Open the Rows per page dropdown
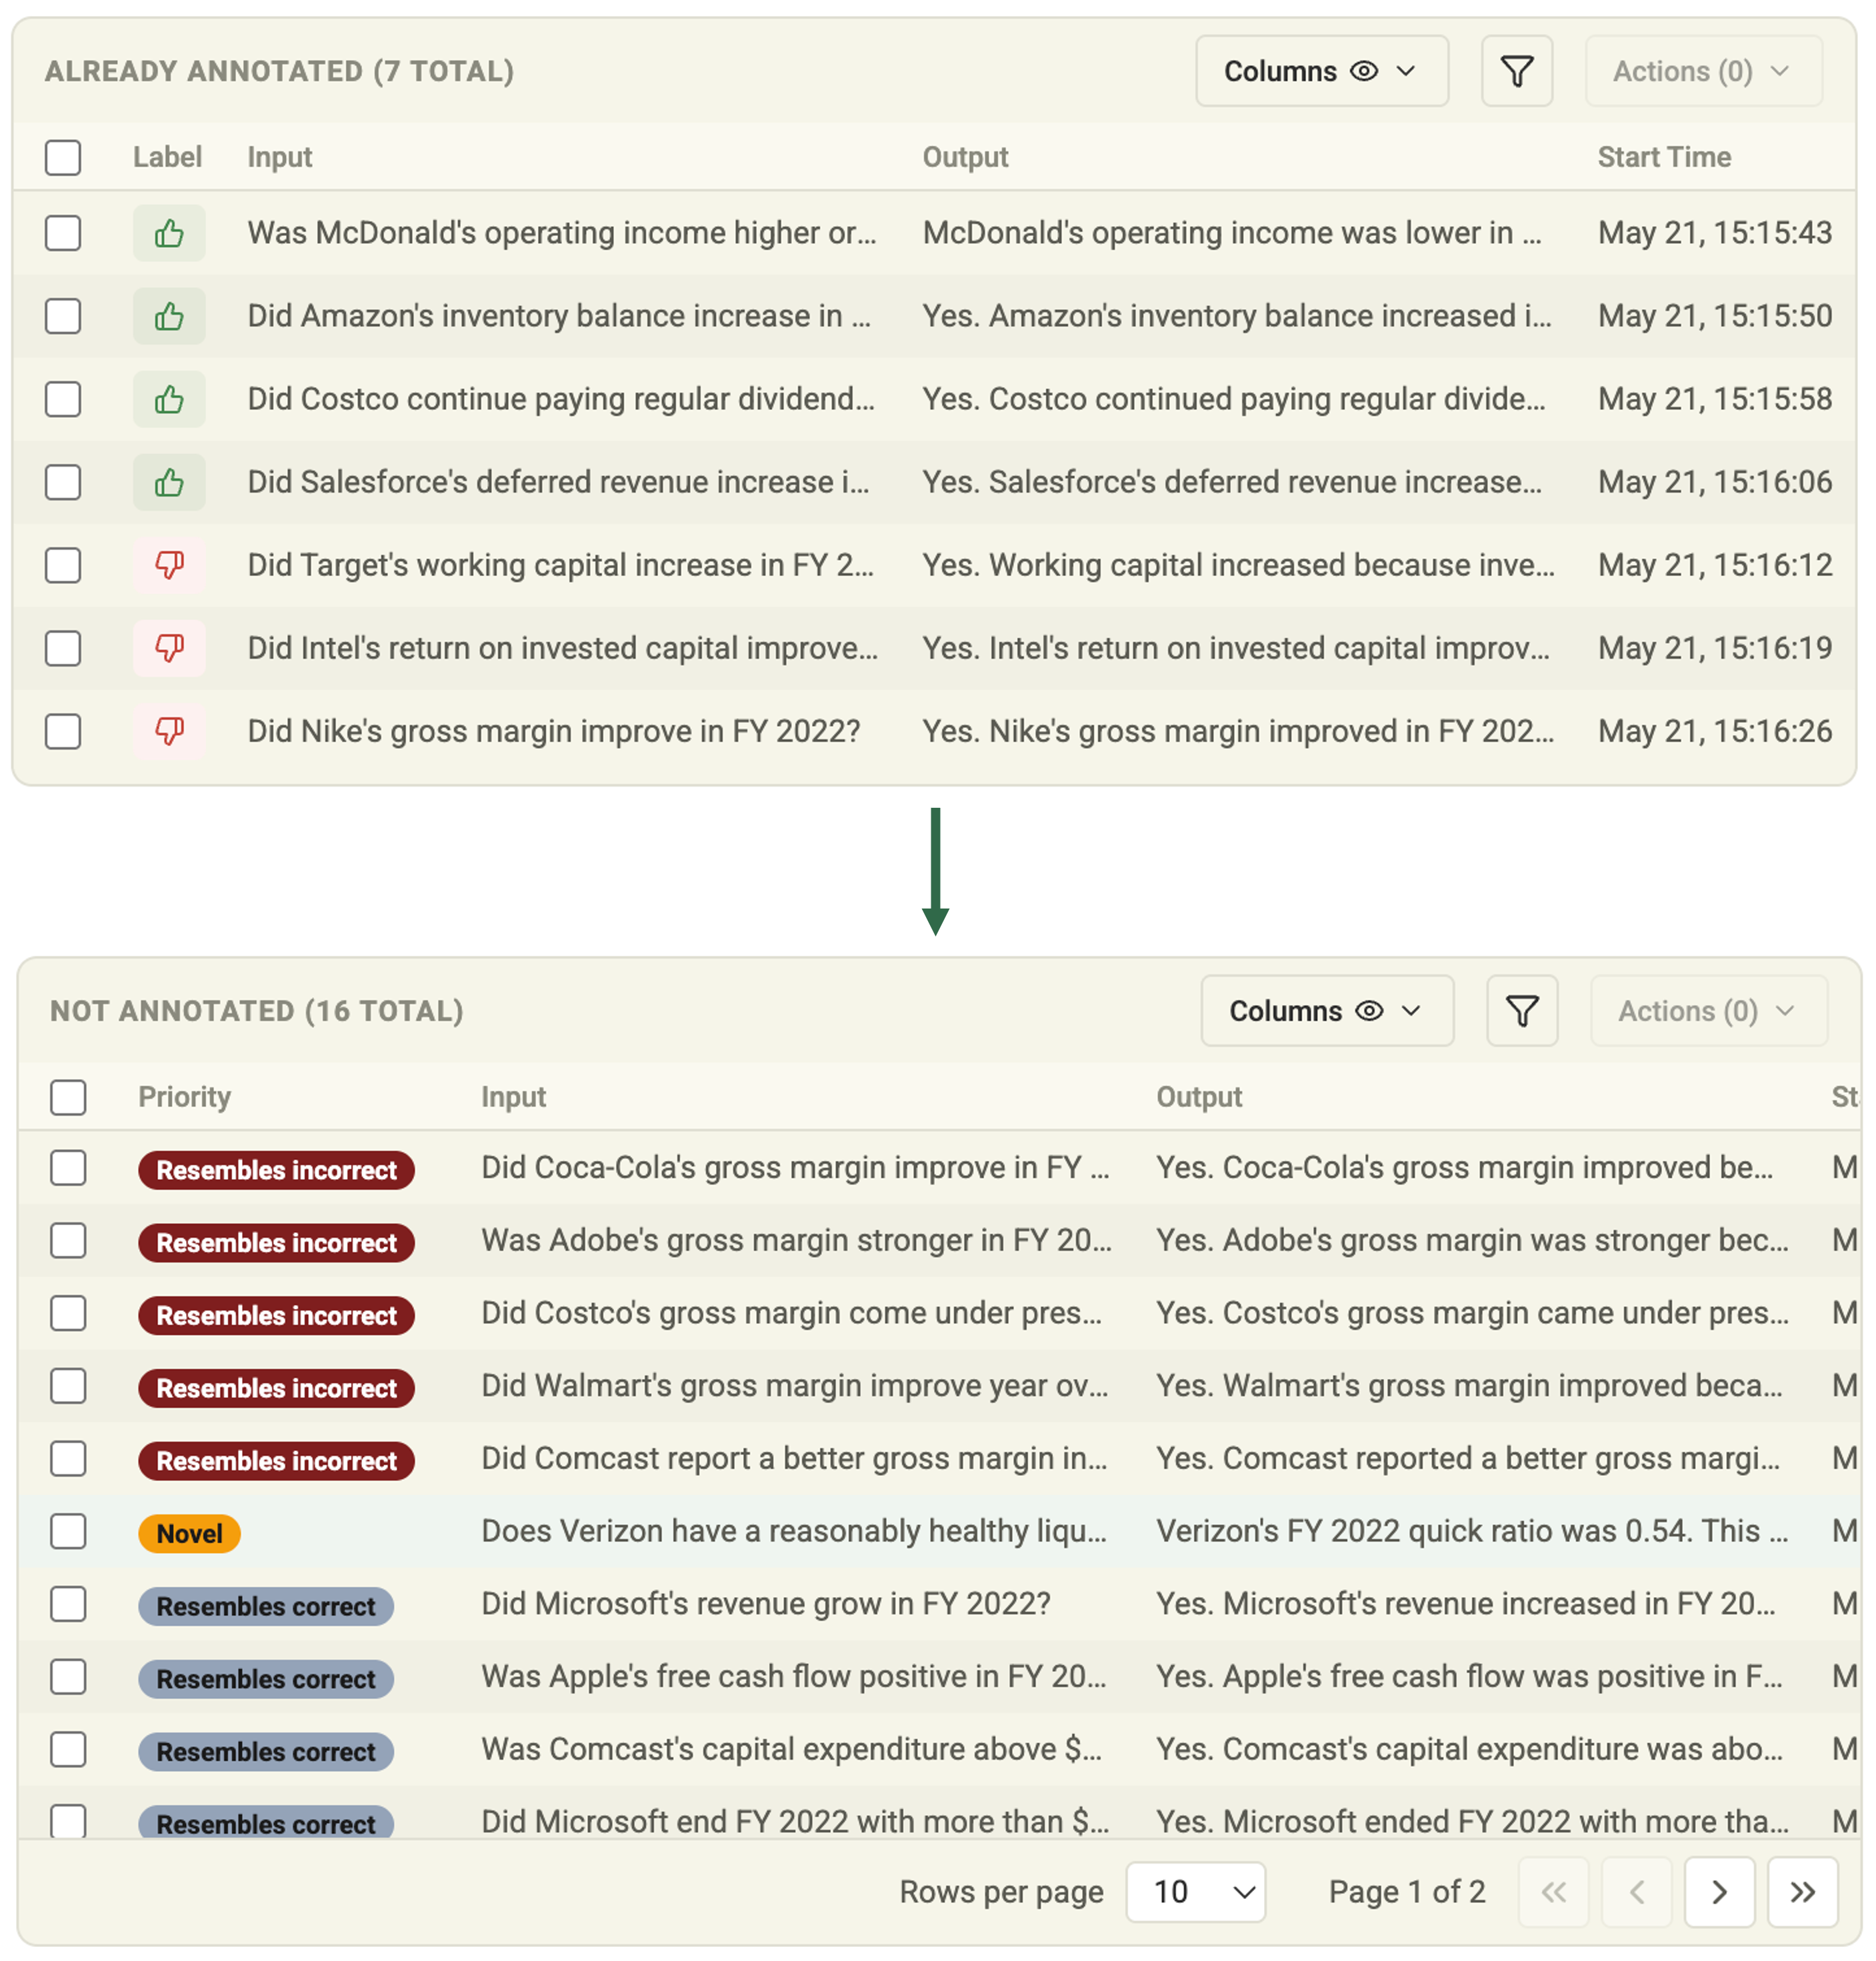 [x=1195, y=1891]
